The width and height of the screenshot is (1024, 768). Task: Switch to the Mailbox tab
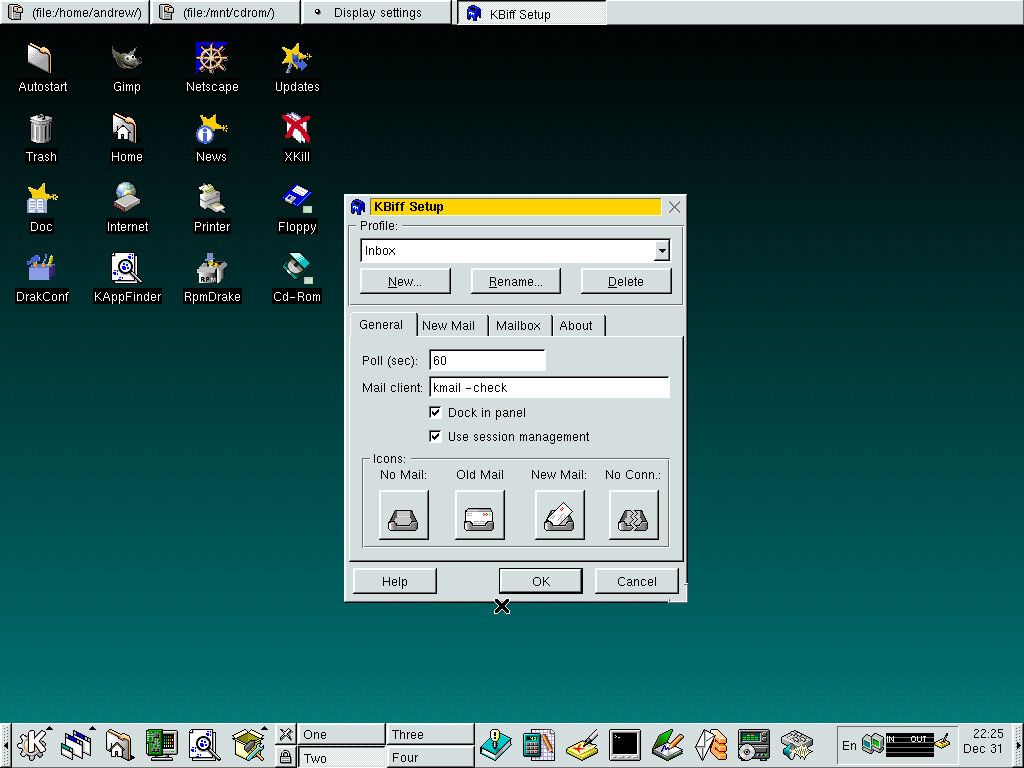coord(518,326)
